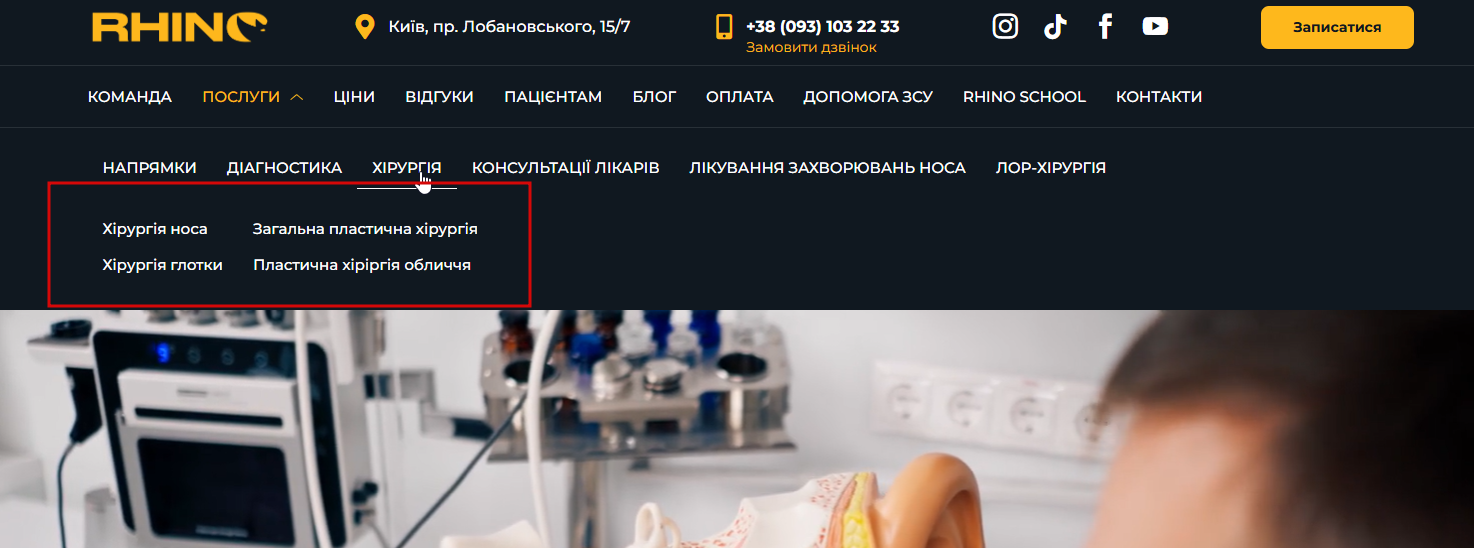This screenshot has width=1474, height=548.
Task: Visit the Facebook page icon
Action: point(1105,26)
